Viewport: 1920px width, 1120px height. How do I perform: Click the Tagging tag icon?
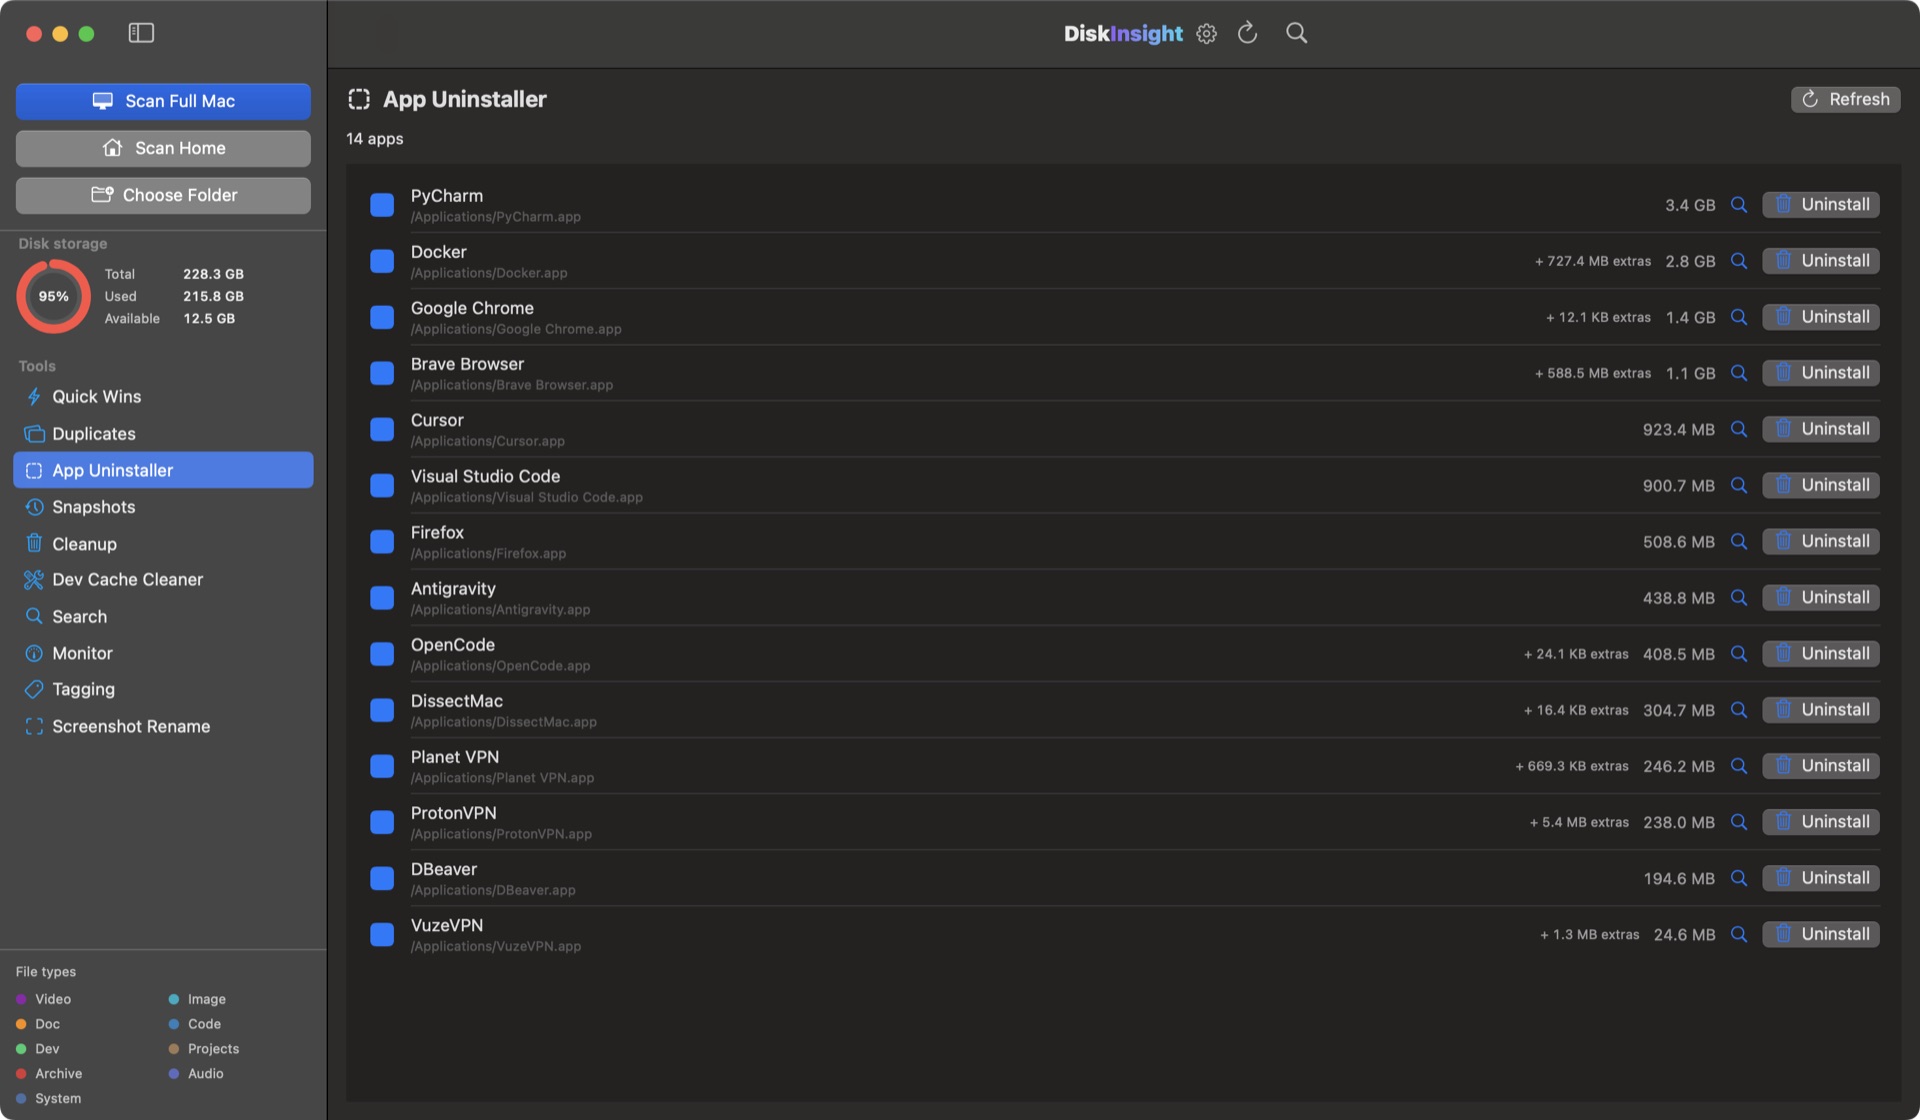coord(34,689)
